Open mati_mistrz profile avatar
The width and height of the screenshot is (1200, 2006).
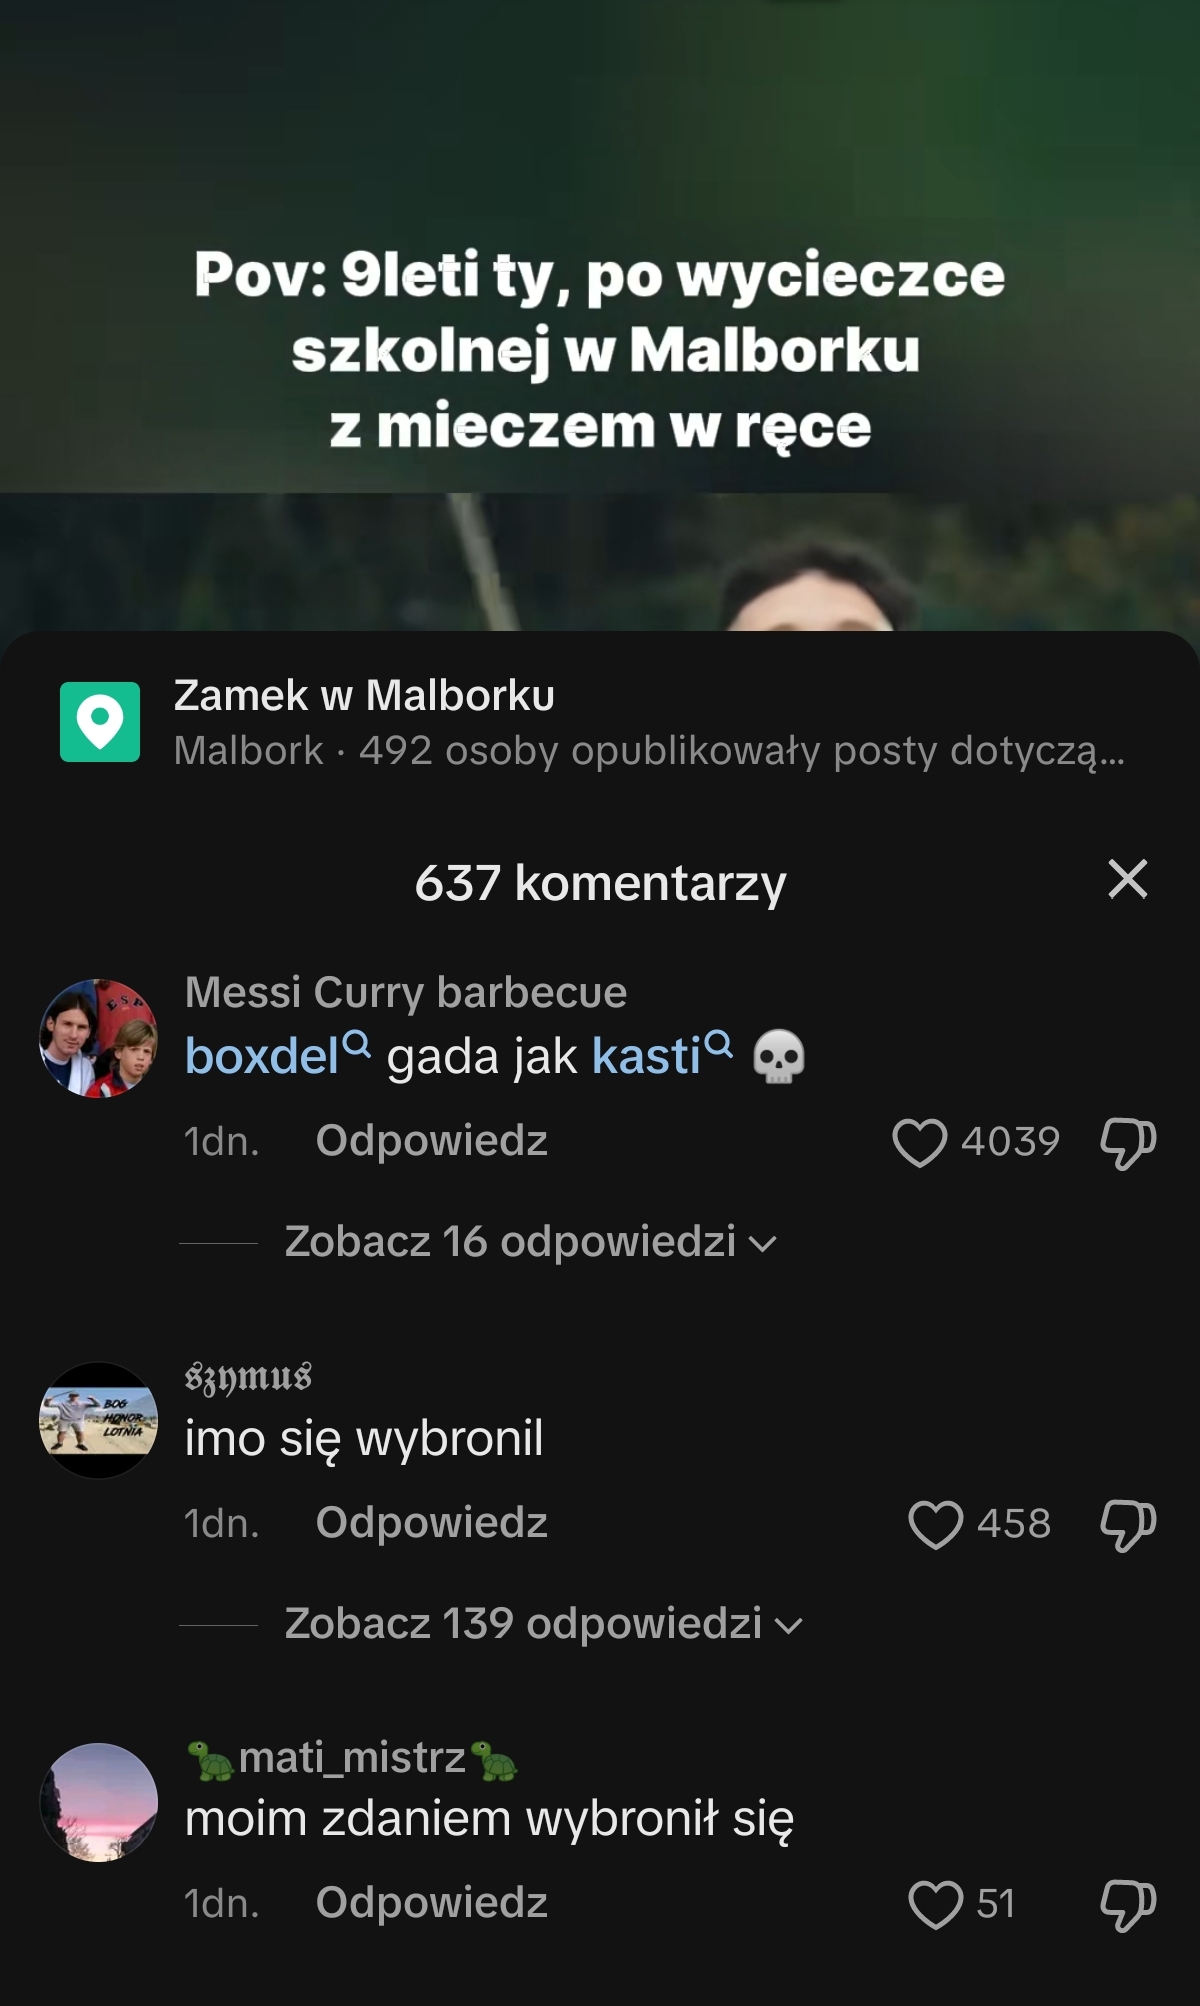pyautogui.click(x=99, y=1802)
